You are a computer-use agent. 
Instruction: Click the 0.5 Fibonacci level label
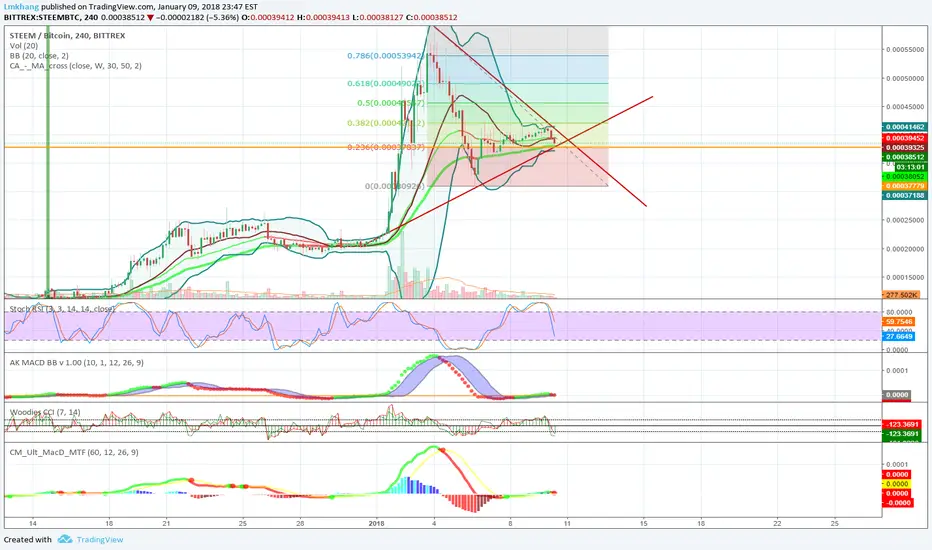[x=391, y=103]
